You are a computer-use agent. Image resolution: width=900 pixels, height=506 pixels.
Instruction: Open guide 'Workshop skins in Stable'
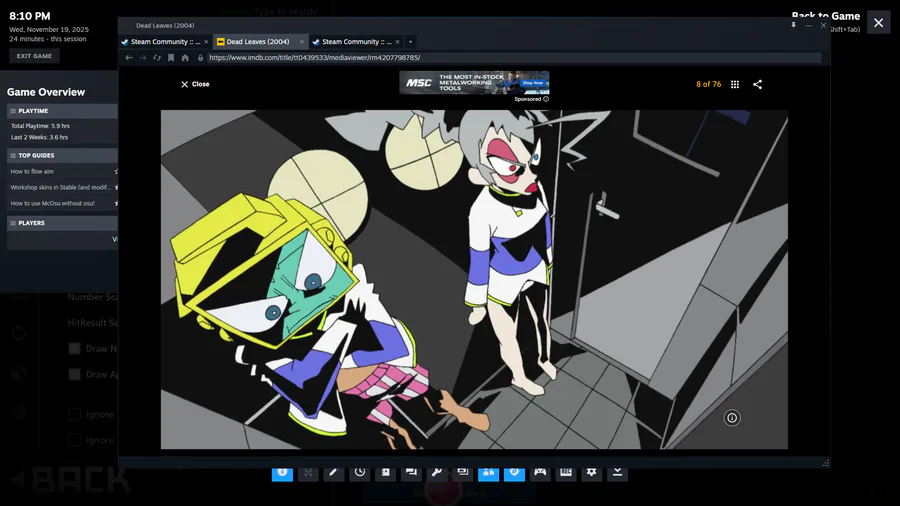60,188
